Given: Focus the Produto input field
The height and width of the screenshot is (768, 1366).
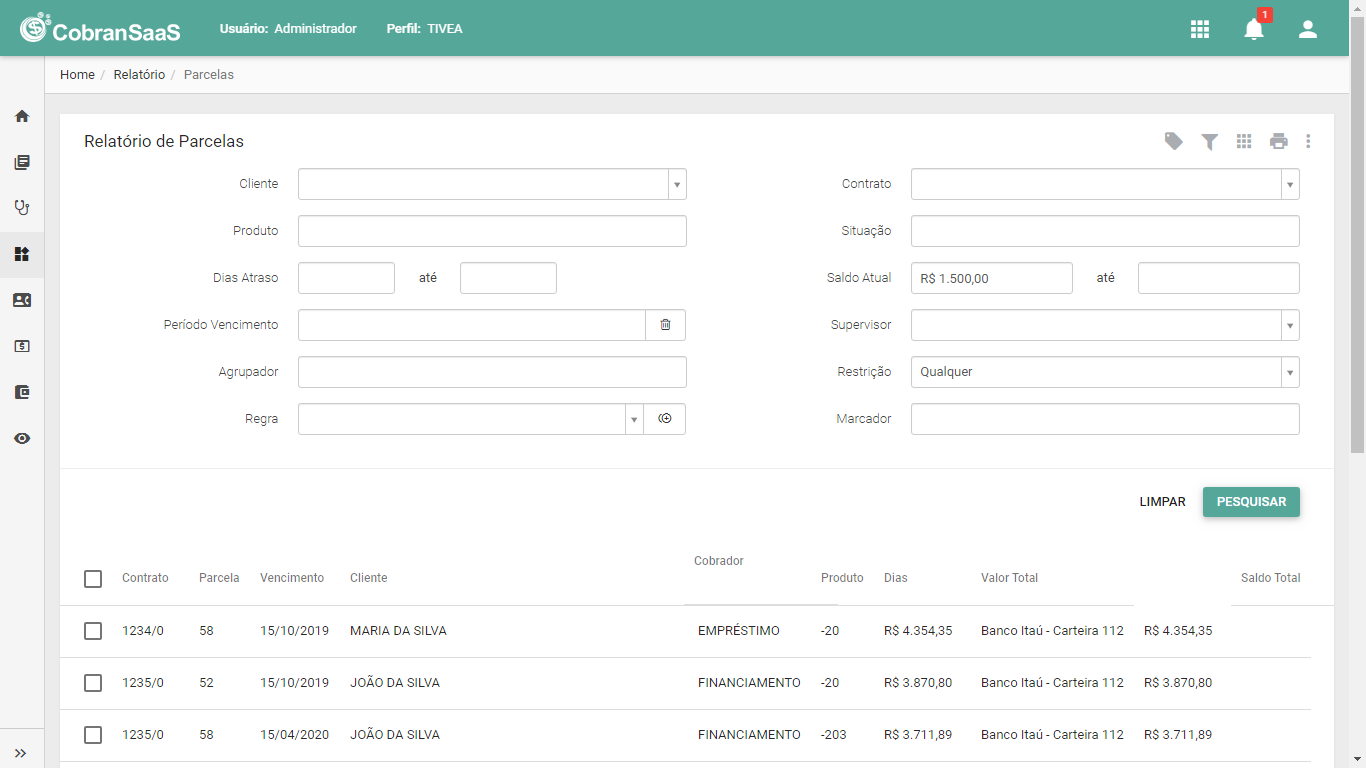Looking at the screenshot, I should coord(492,231).
